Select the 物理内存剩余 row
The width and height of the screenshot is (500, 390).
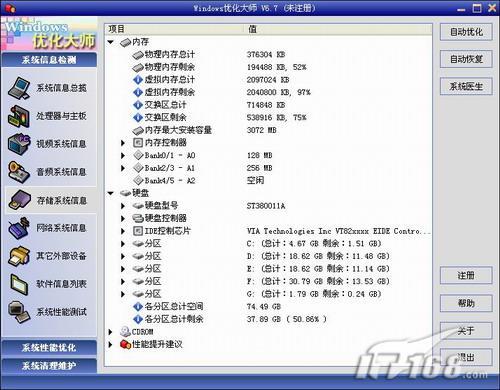click(269, 67)
